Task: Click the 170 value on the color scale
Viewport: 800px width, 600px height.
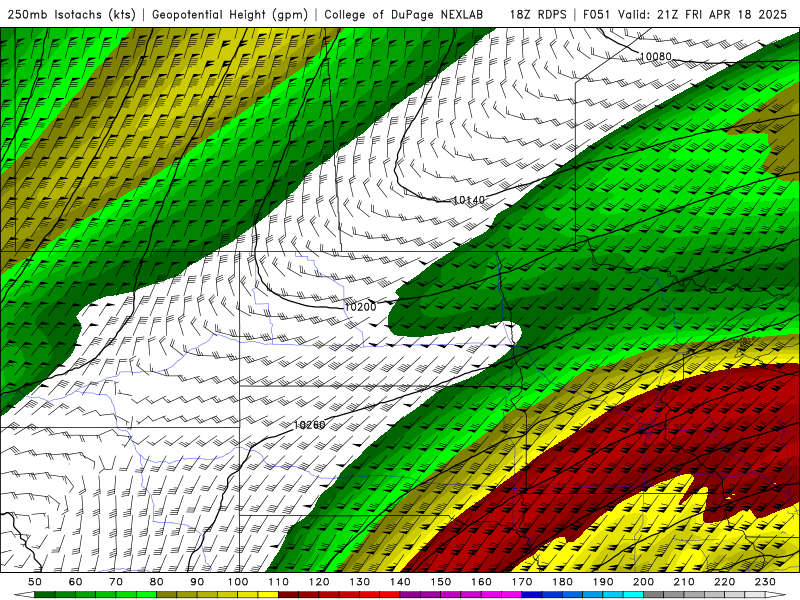Action: pos(522,582)
